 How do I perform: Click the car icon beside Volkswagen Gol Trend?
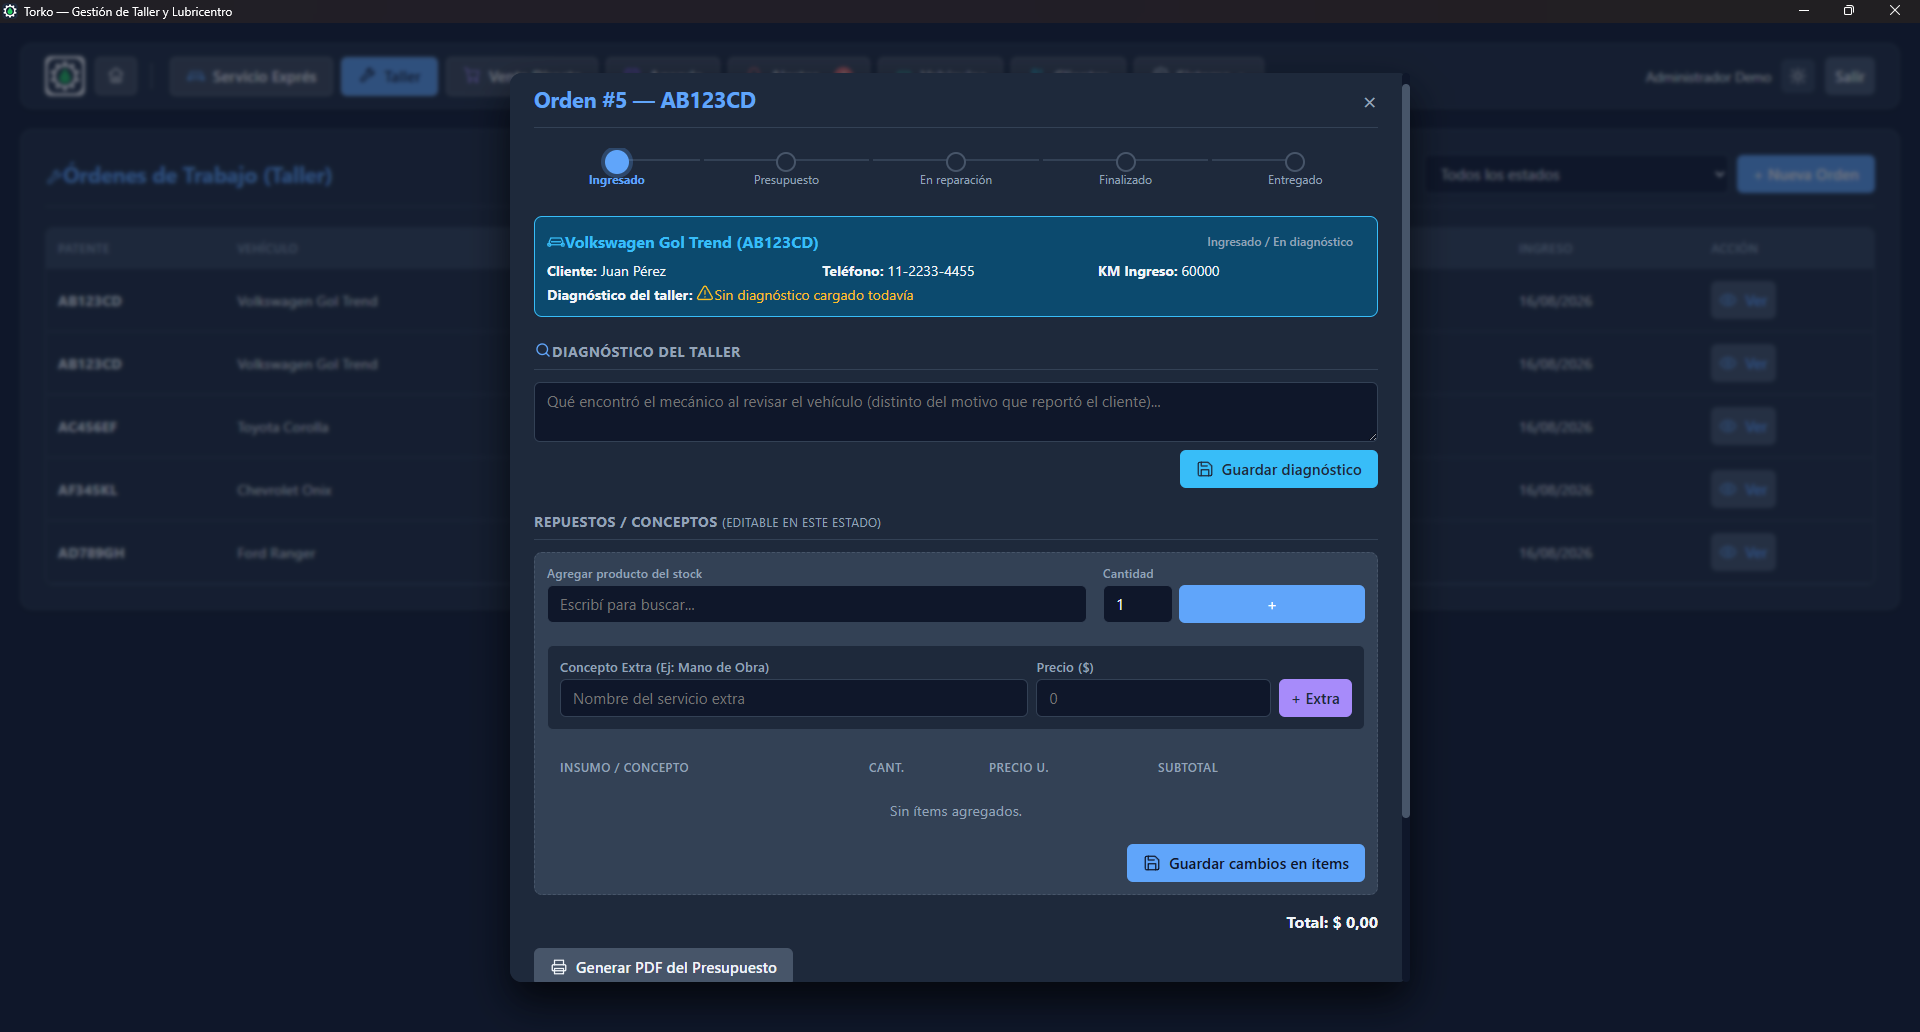point(555,242)
